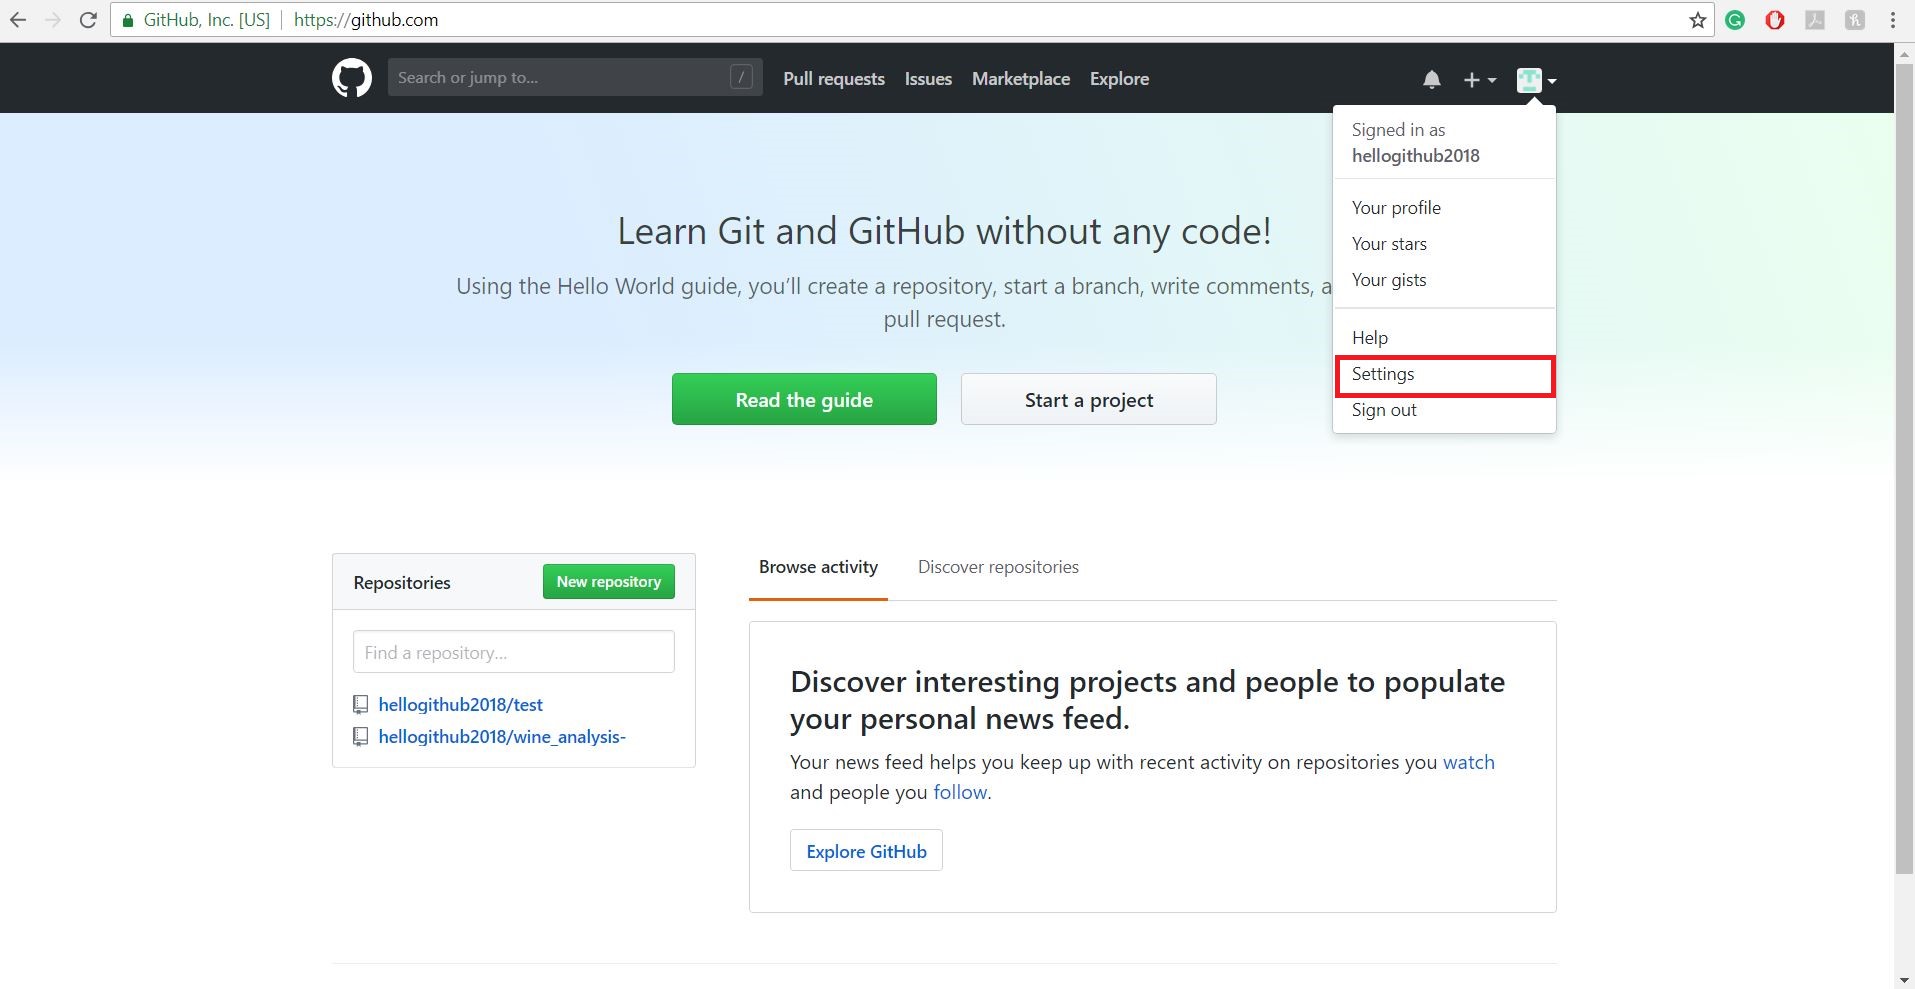The height and width of the screenshot is (989, 1915).
Task: Open Pull requests in navbar
Action: (x=834, y=79)
